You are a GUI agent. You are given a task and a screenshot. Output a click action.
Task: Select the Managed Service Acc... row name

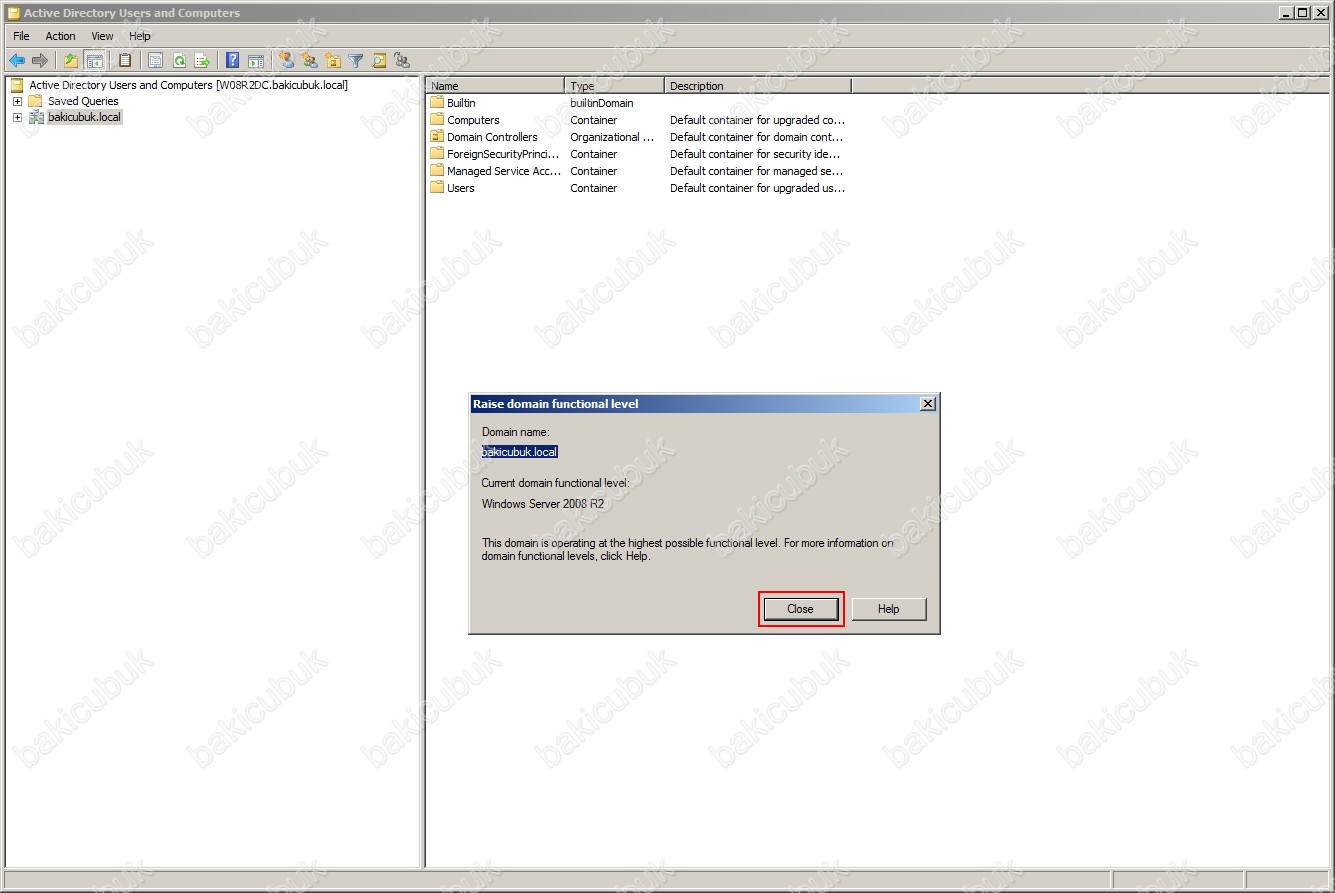tap(504, 171)
